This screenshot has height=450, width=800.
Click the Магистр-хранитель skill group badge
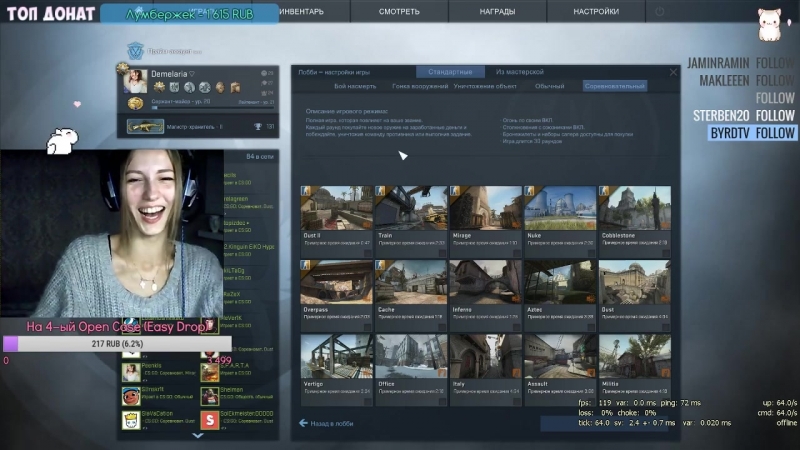tap(145, 127)
